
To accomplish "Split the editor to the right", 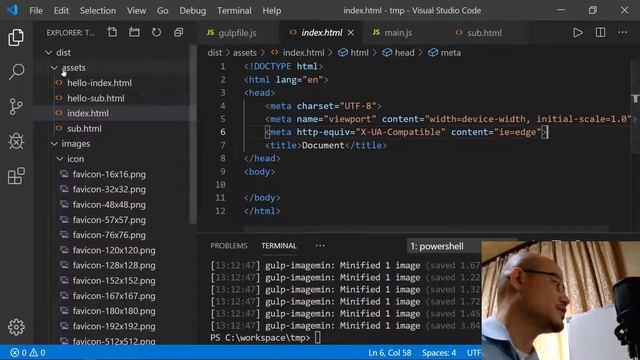I will [600, 33].
